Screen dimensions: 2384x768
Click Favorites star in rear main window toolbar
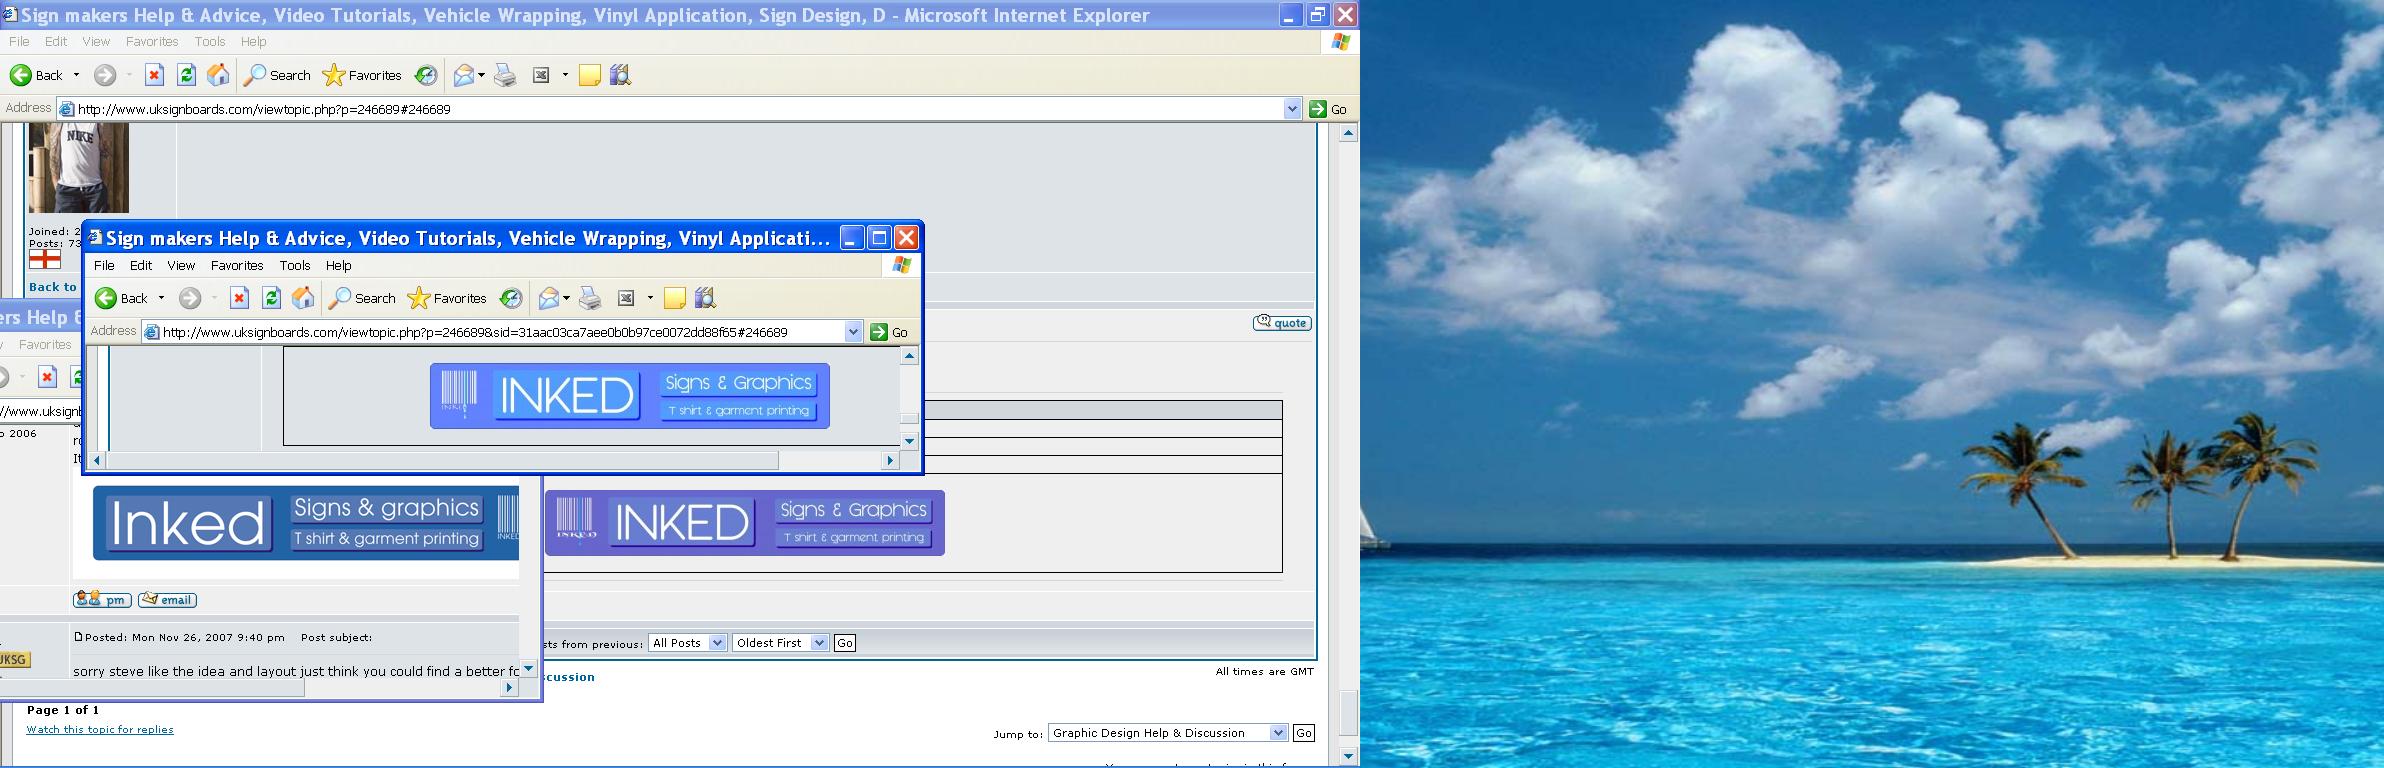click(x=362, y=75)
